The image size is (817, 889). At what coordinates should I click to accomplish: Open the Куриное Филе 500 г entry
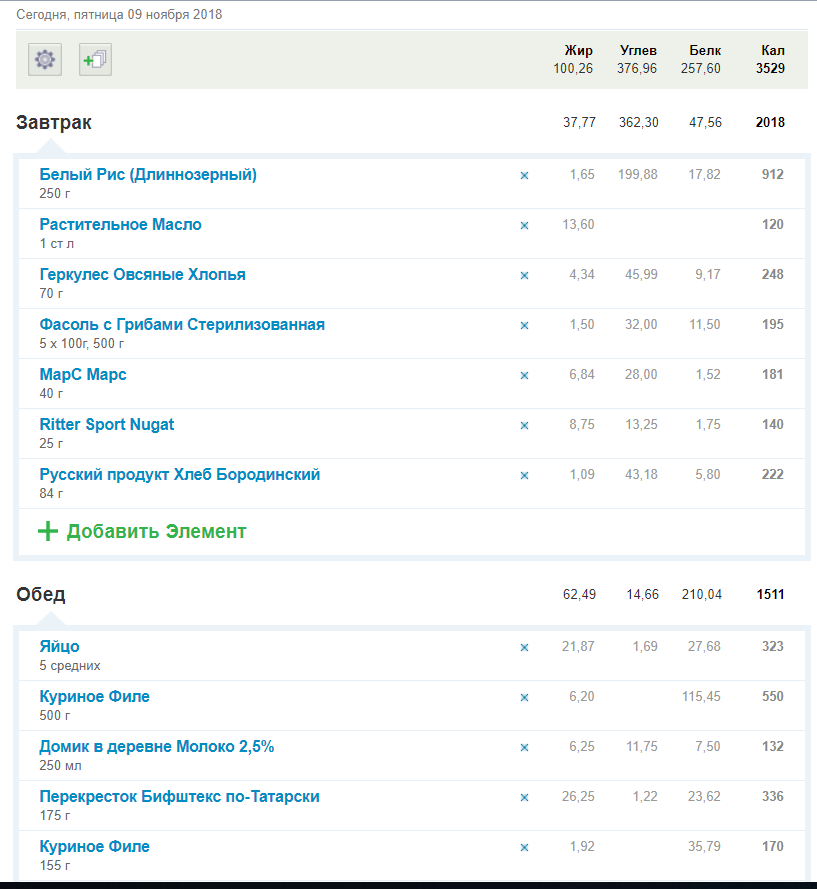pyautogui.click(x=95, y=697)
